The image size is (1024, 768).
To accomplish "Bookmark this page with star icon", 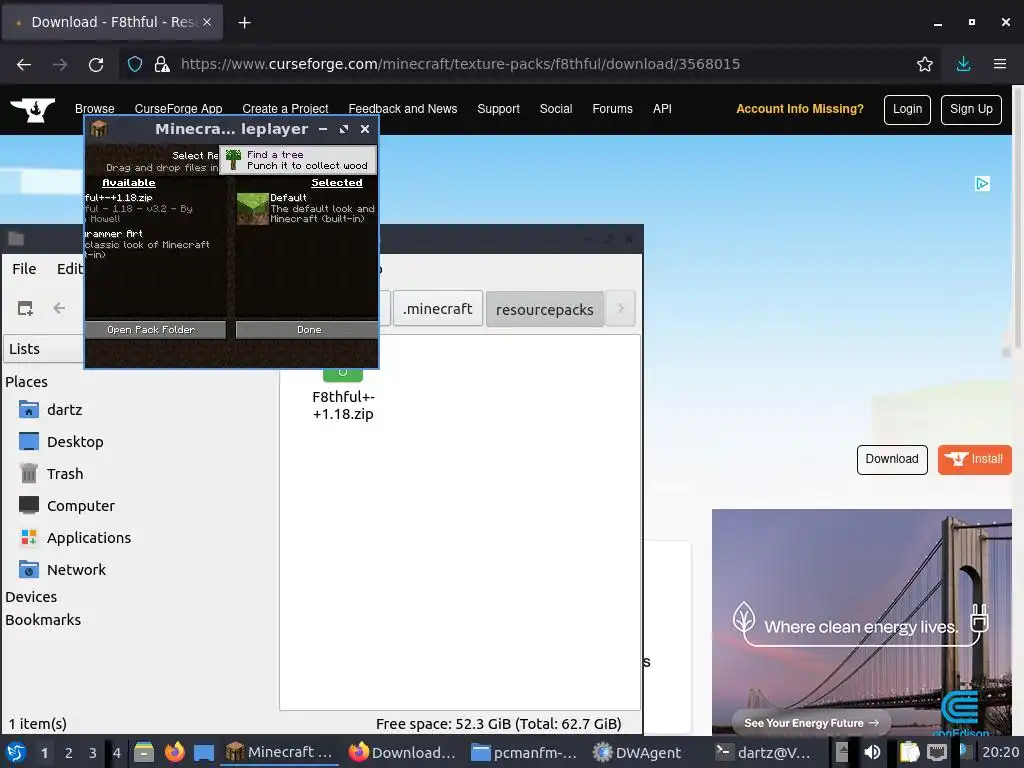I will coord(924,64).
